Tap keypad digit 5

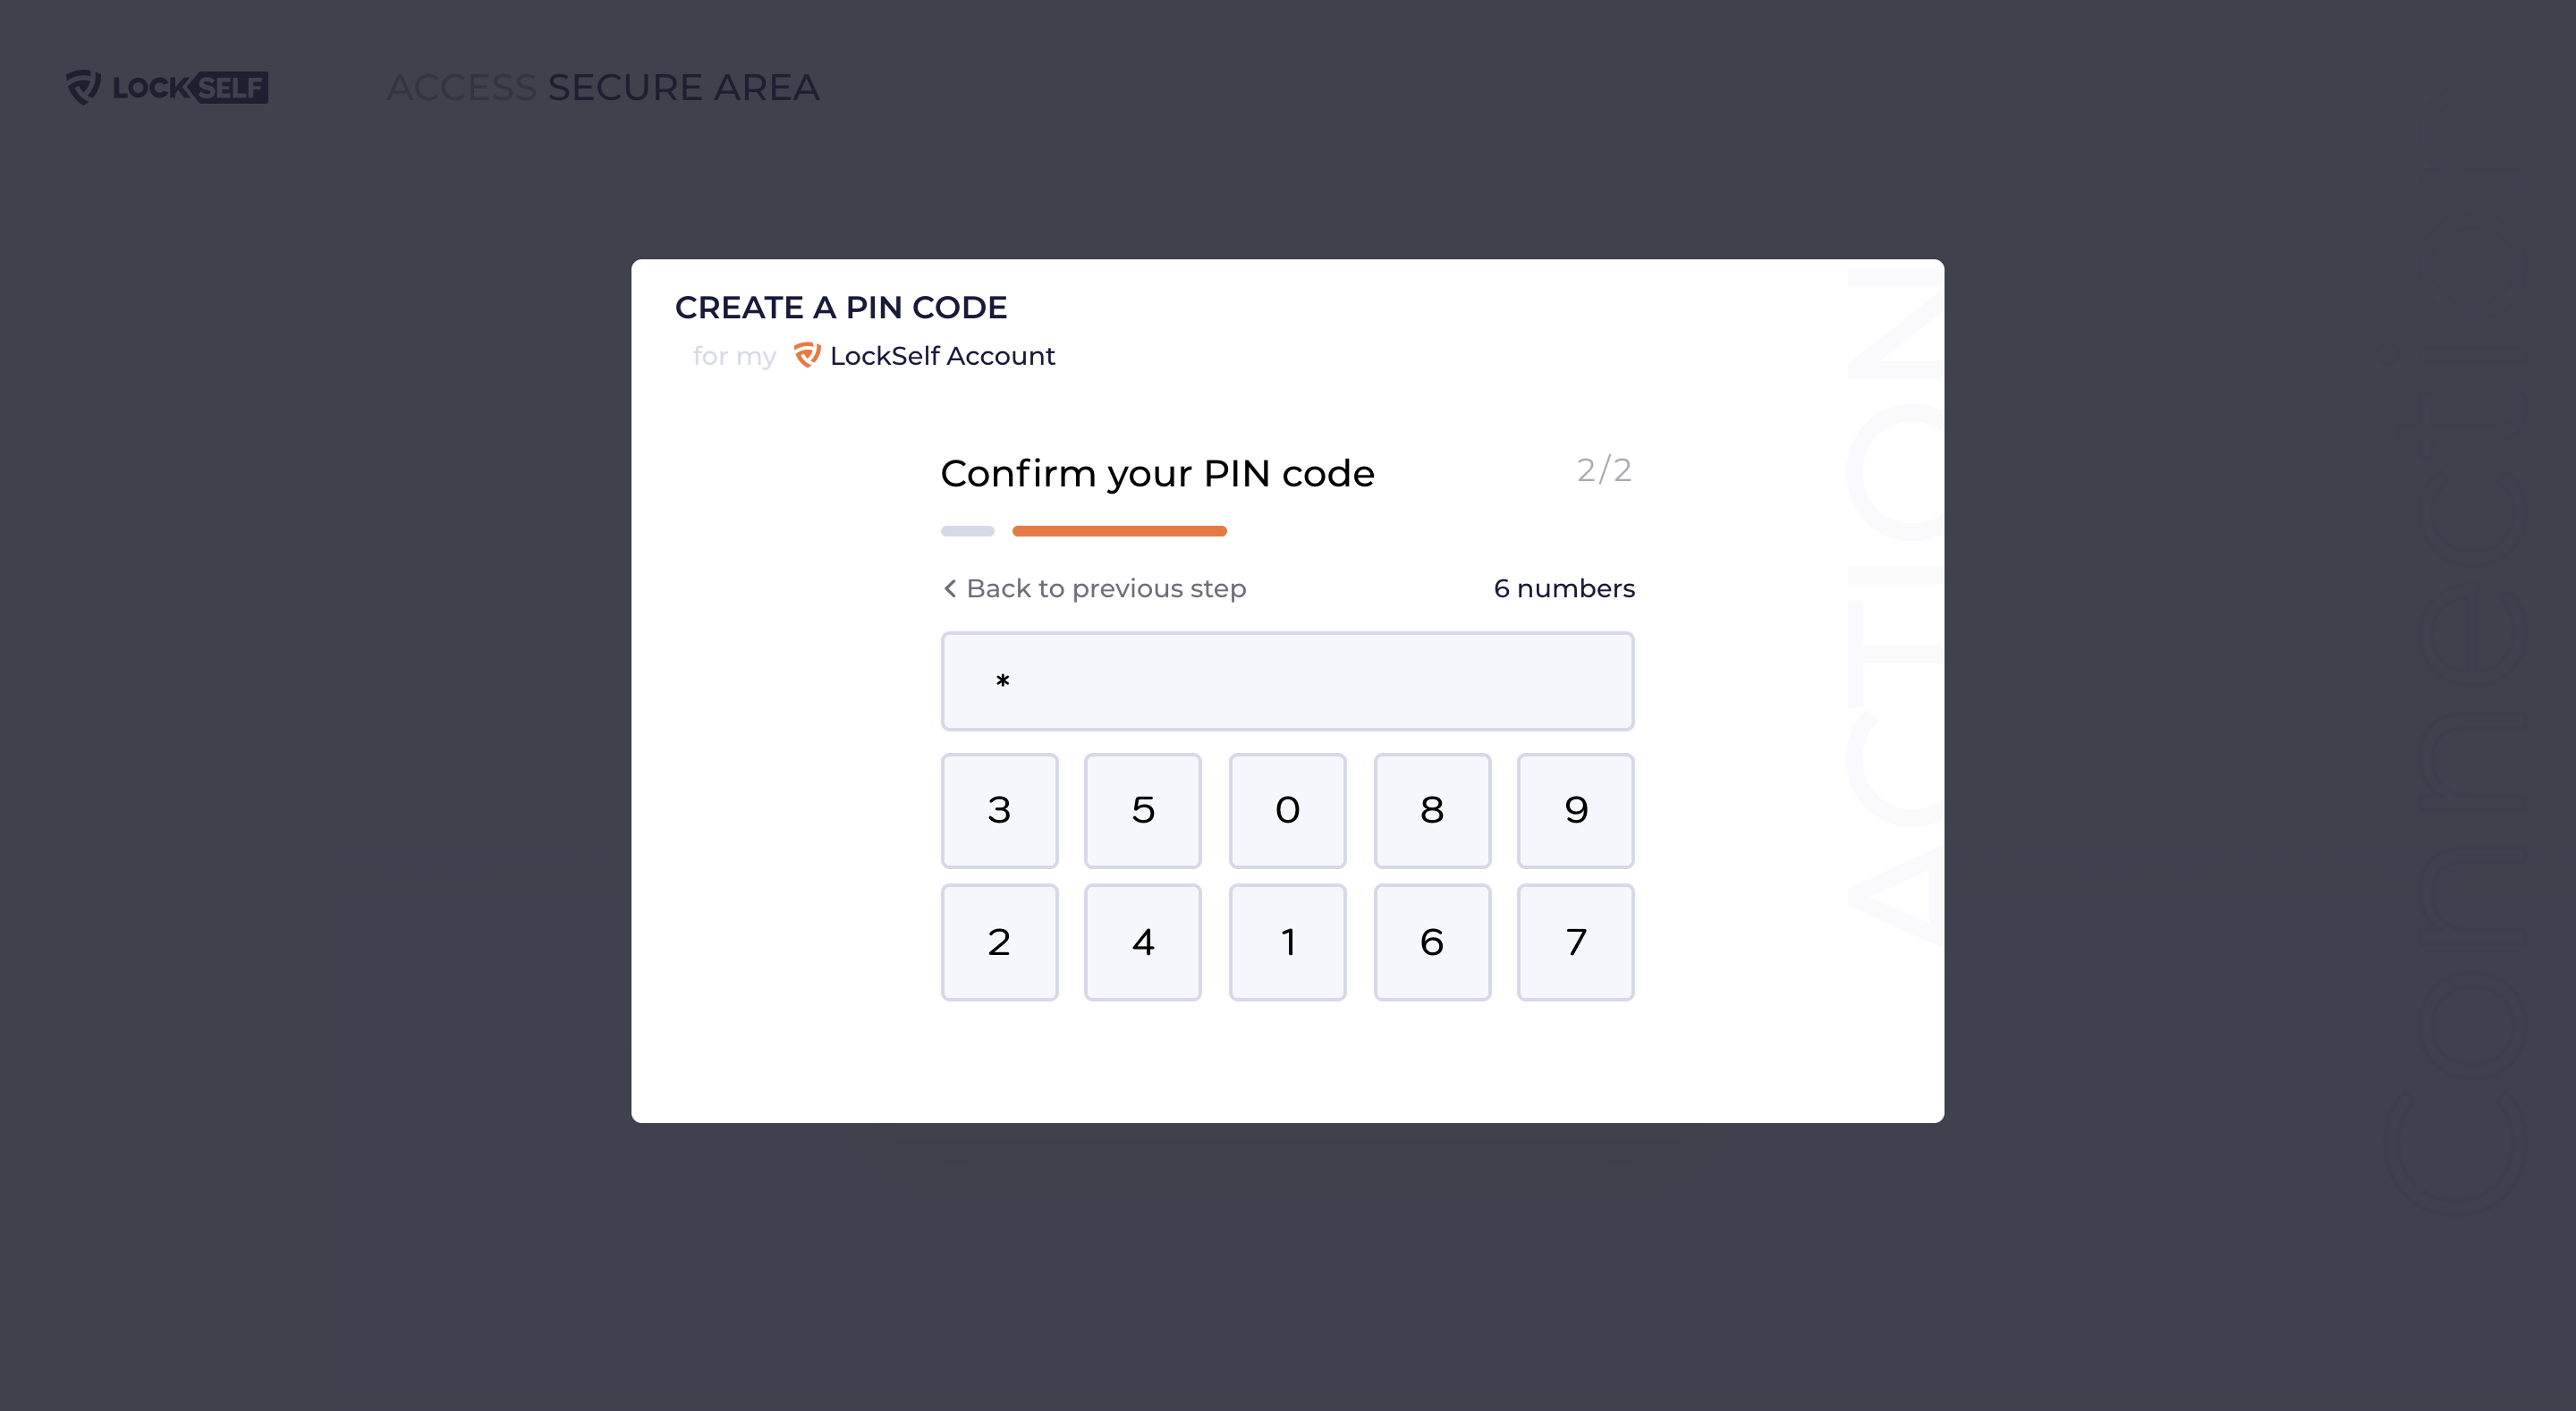1143,810
